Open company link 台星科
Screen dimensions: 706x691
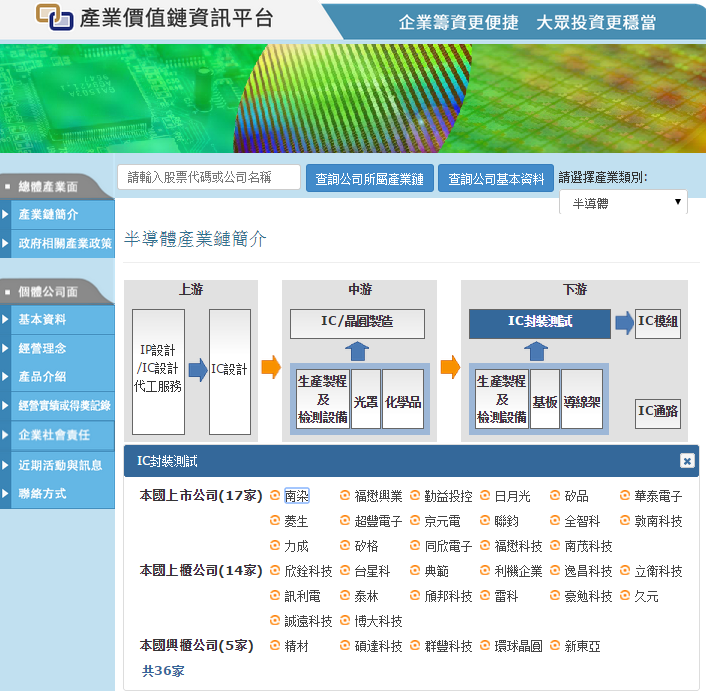372,571
